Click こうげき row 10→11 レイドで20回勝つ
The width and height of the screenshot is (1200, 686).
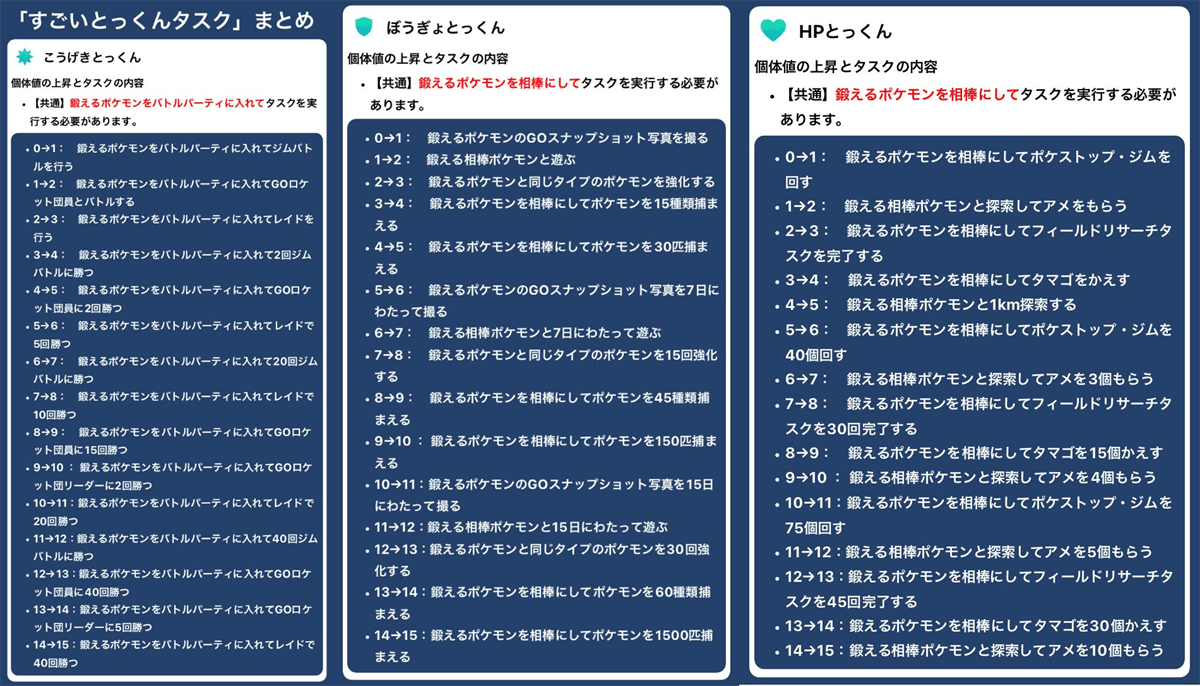tap(172, 513)
